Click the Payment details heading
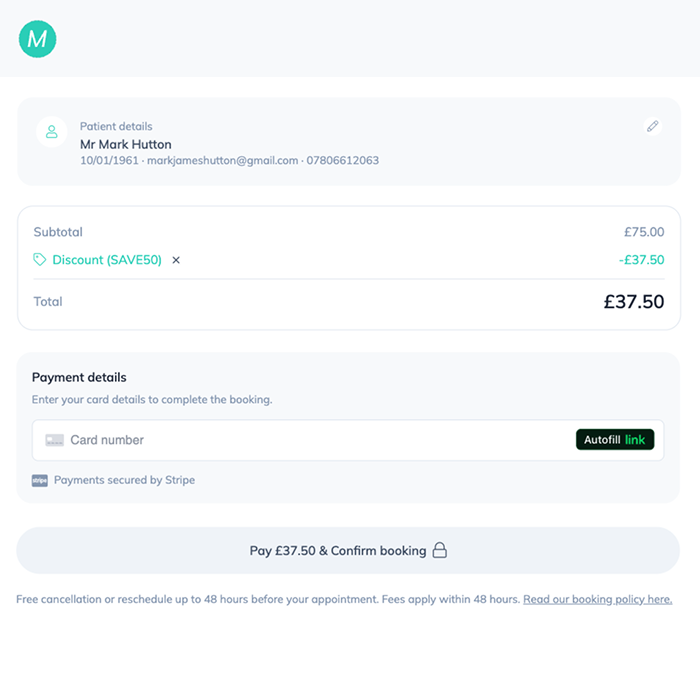This screenshot has width=700, height=700. (79, 378)
